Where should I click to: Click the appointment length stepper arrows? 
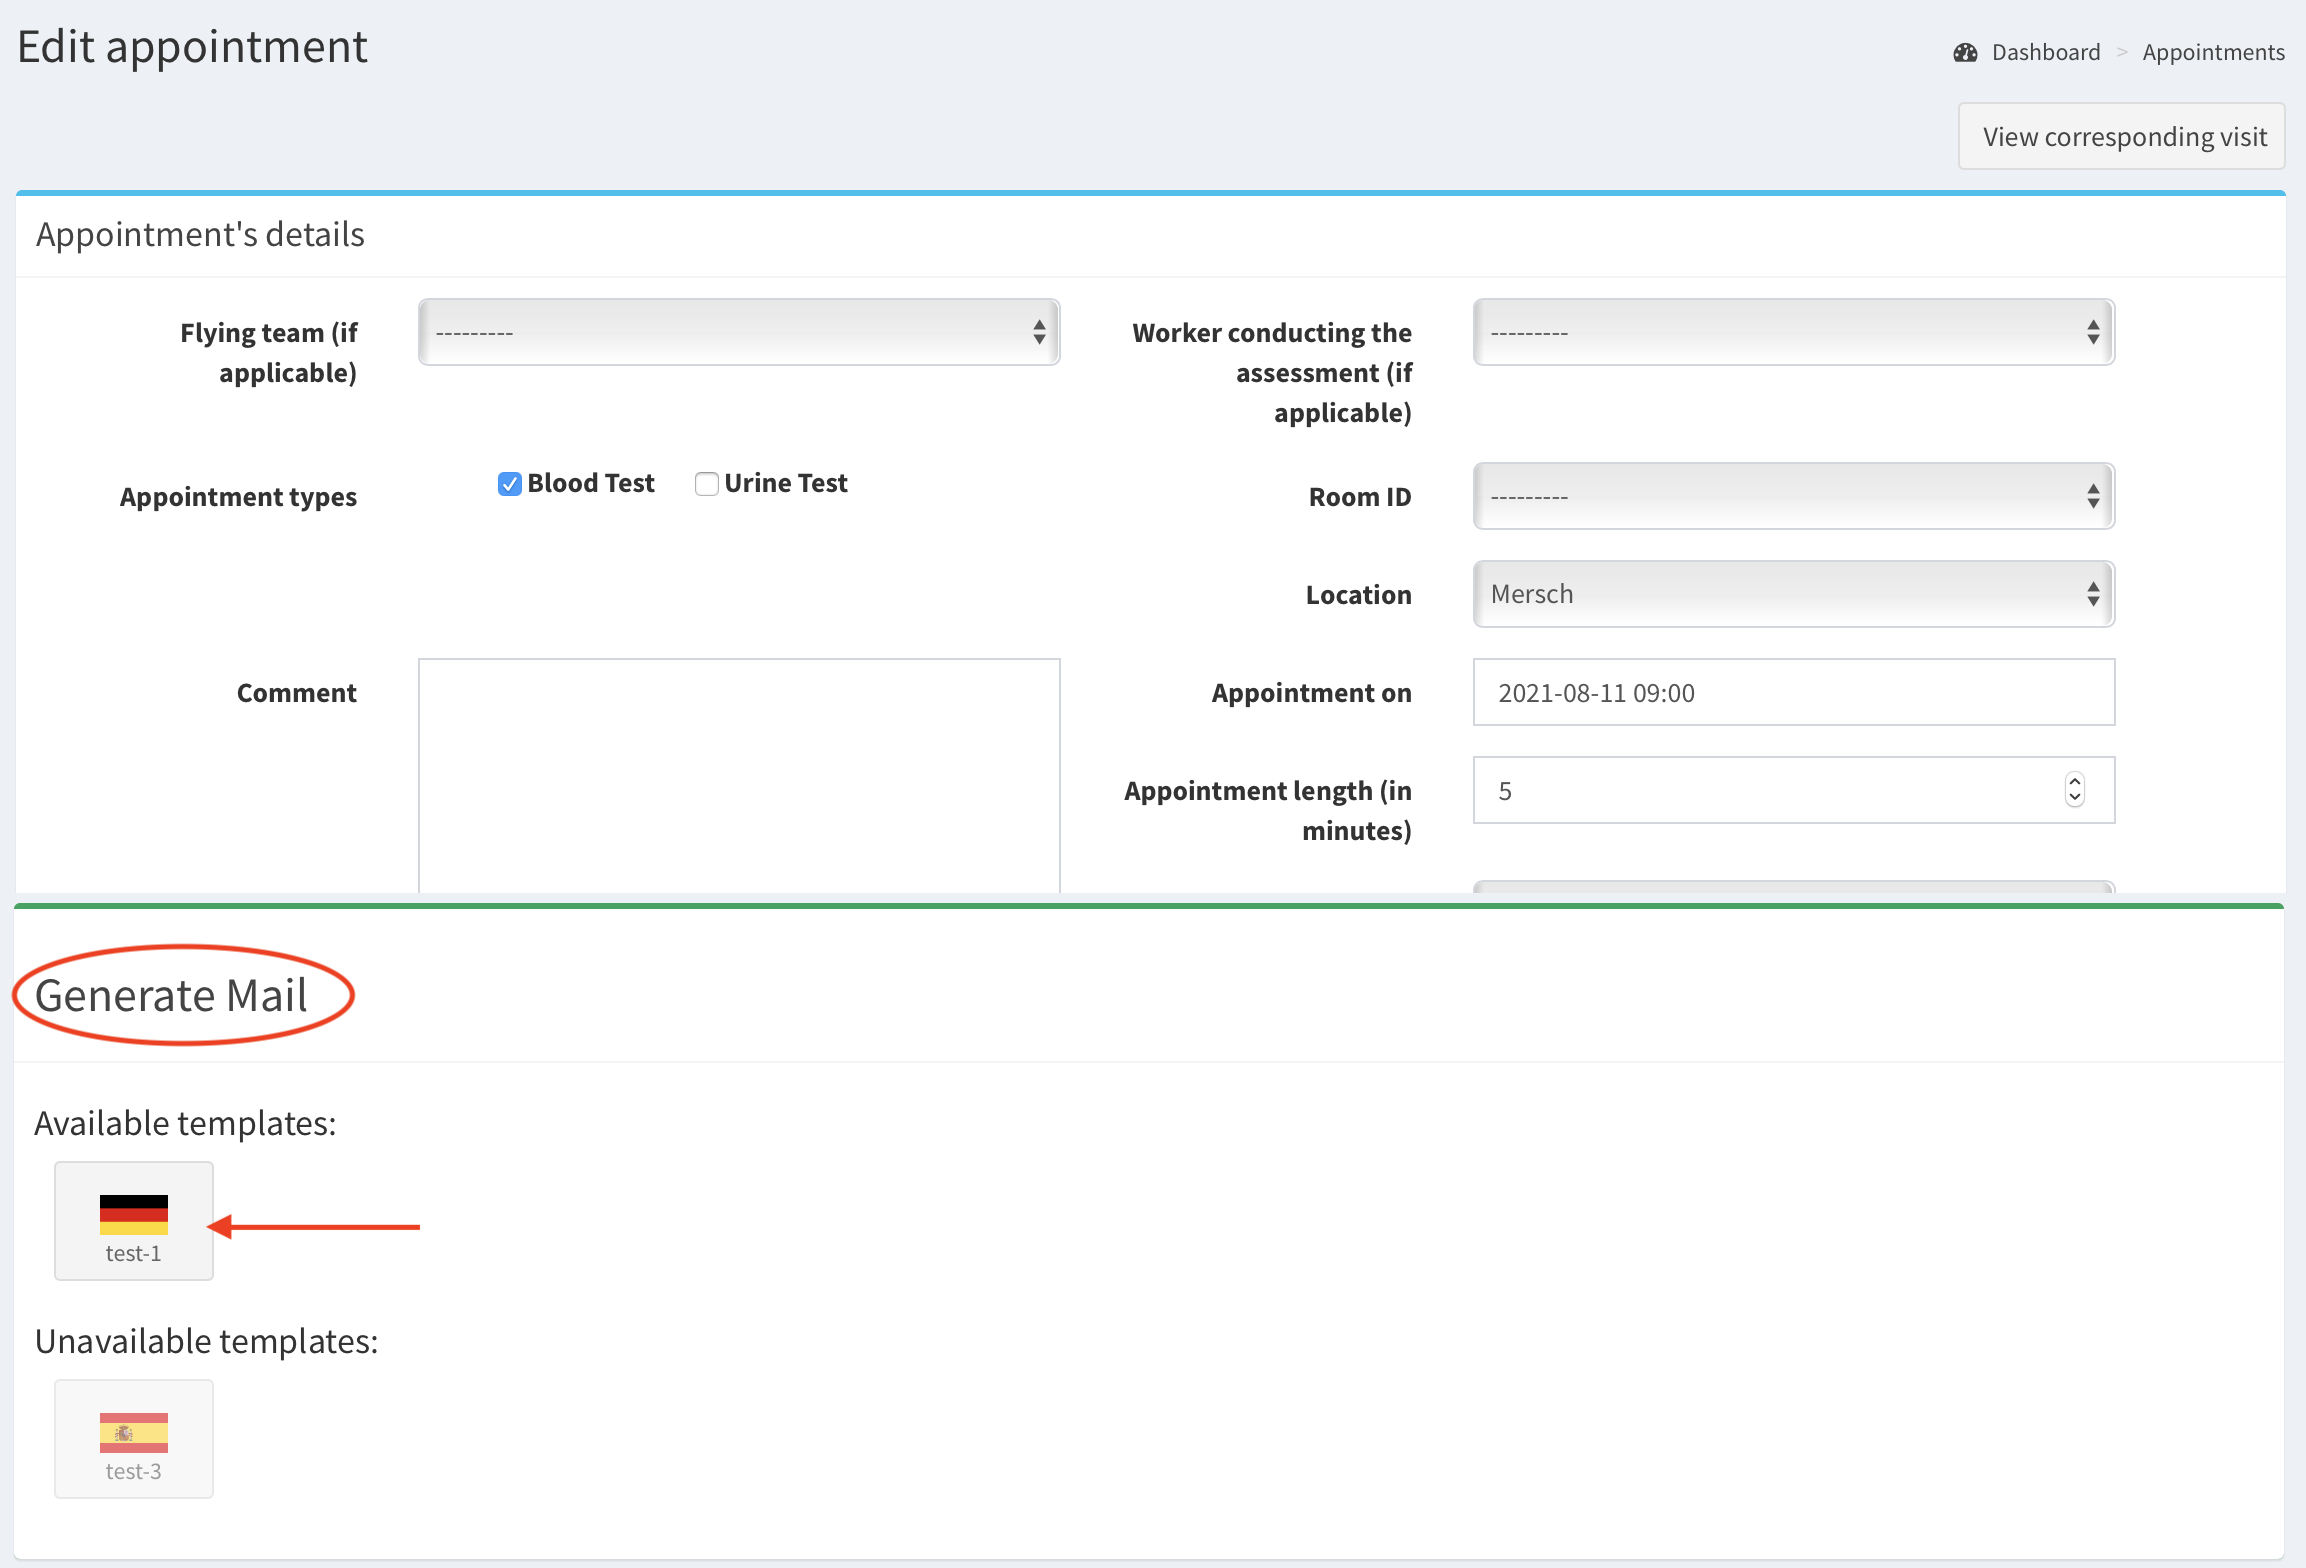point(2074,790)
